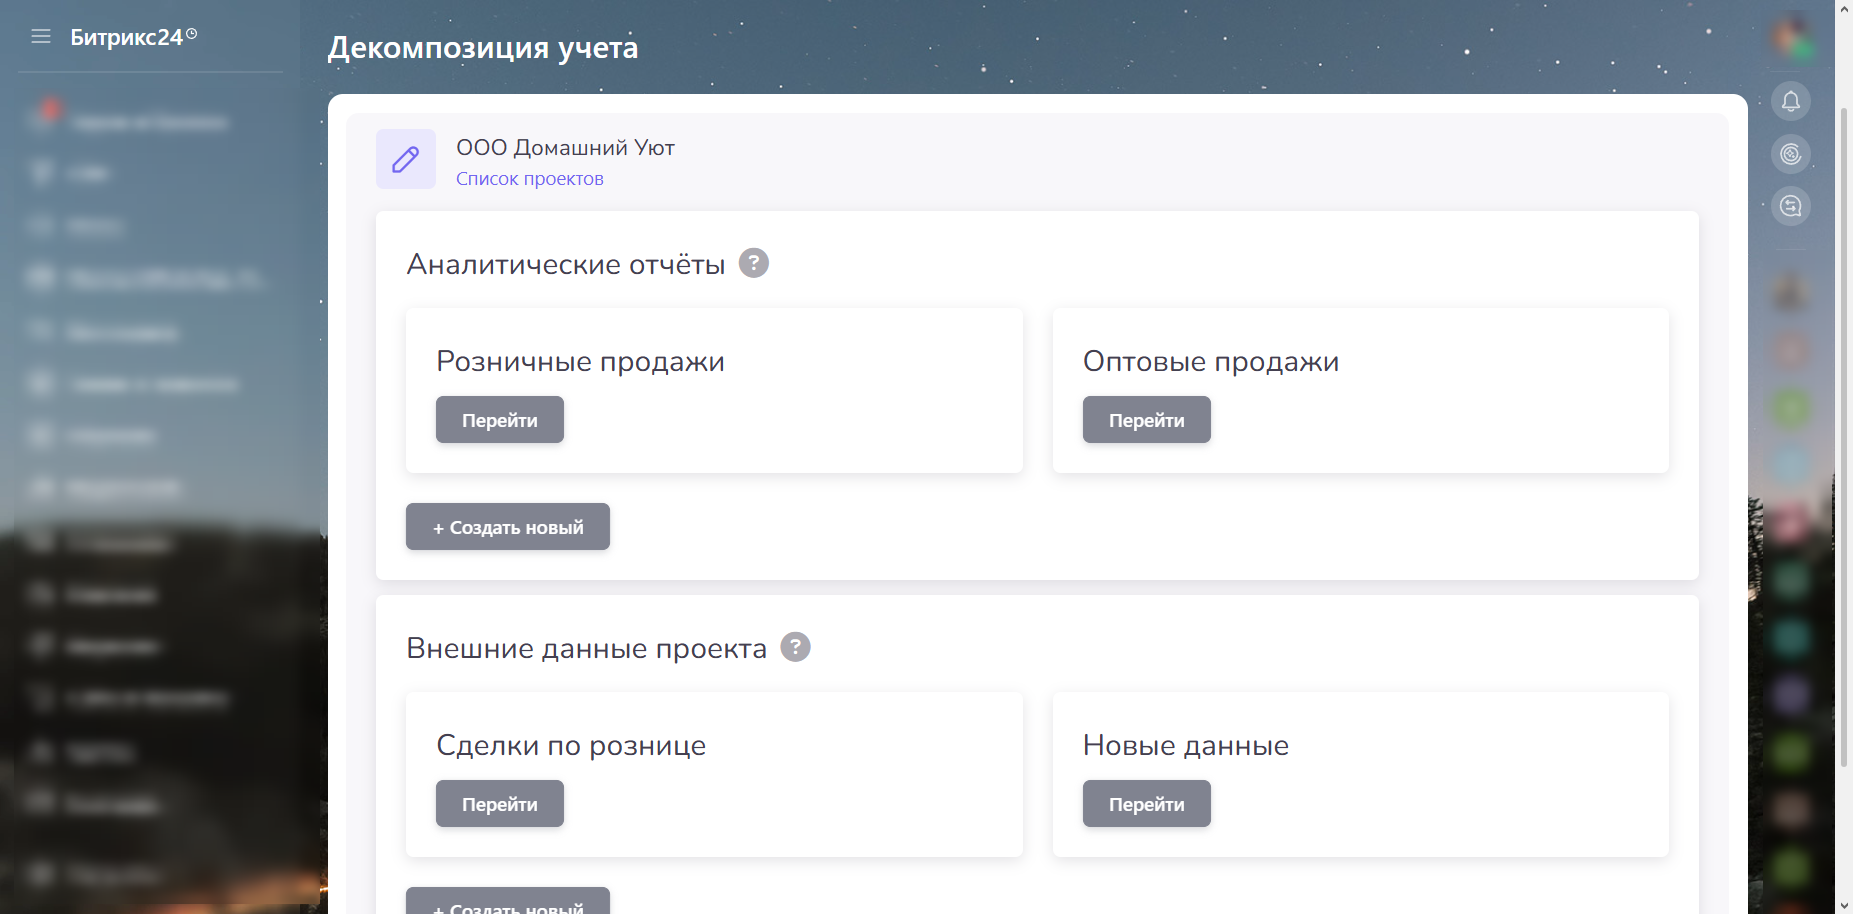The width and height of the screenshot is (1853, 914).
Task: Click the chat bubble with arrows icon
Action: click(x=1790, y=206)
